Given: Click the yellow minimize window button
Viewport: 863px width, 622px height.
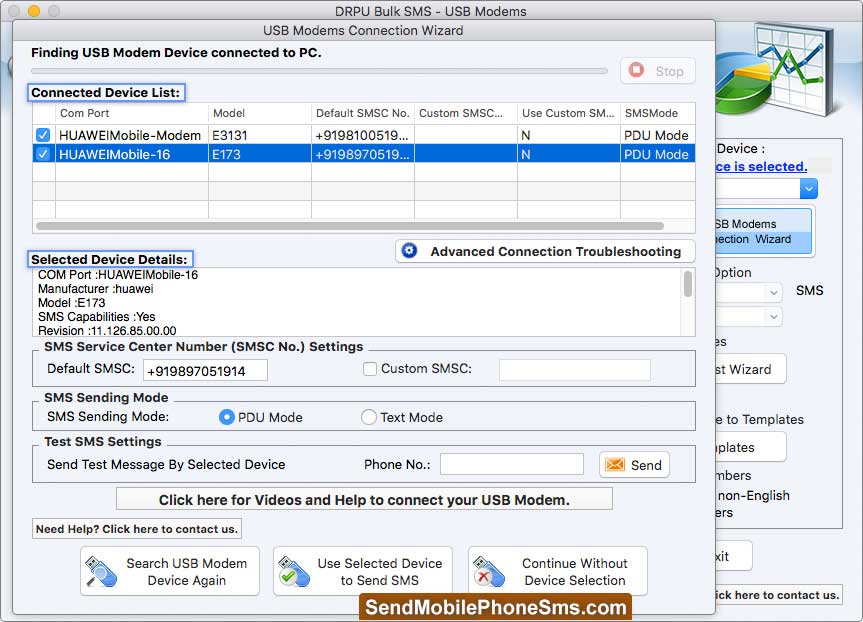Looking at the screenshot, I should tap(34, 10).
